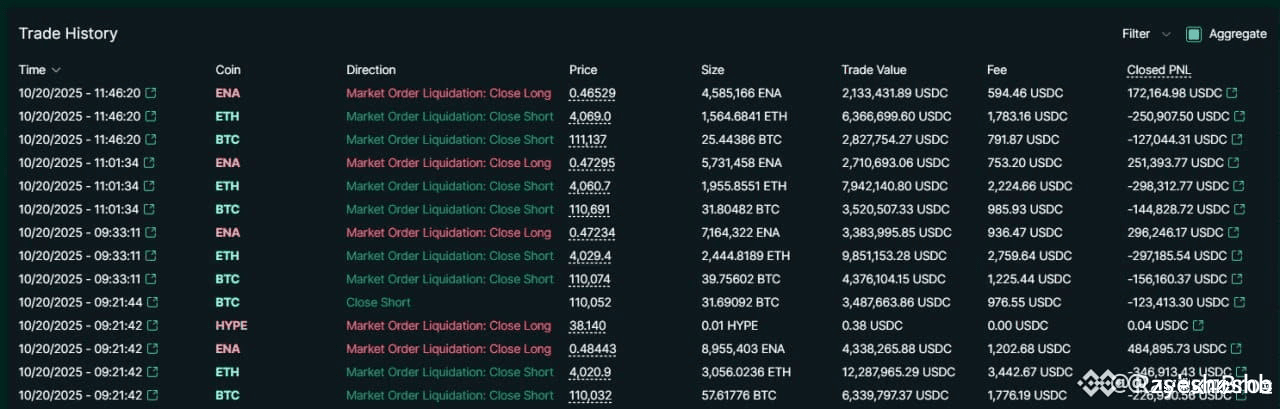The image size is (1280, 409).
Task: Open the HYPE coin link
Action: click(x=231, y=326)
